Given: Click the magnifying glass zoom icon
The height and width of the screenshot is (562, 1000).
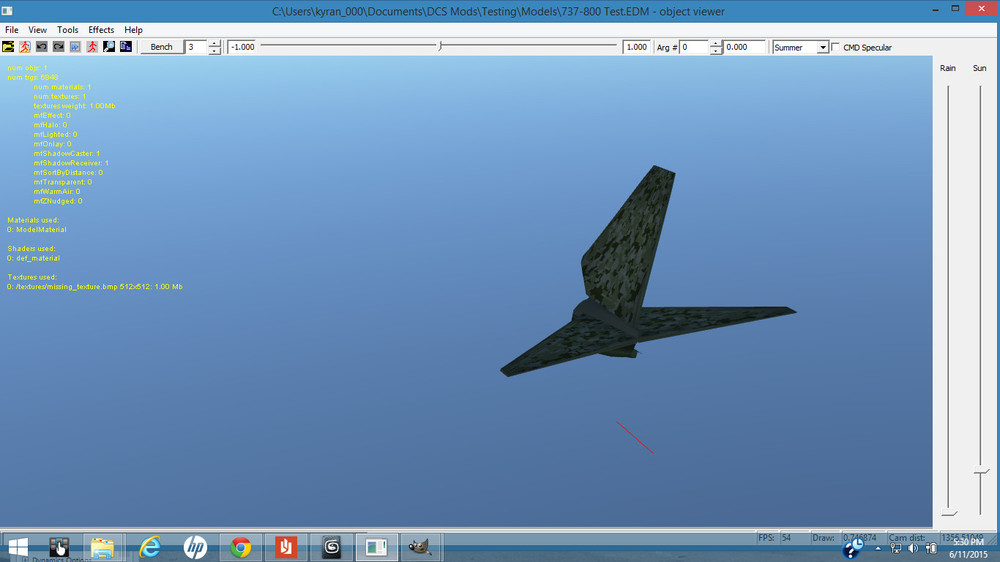Looking at the screenshot, I should click(x=109, y=47).
